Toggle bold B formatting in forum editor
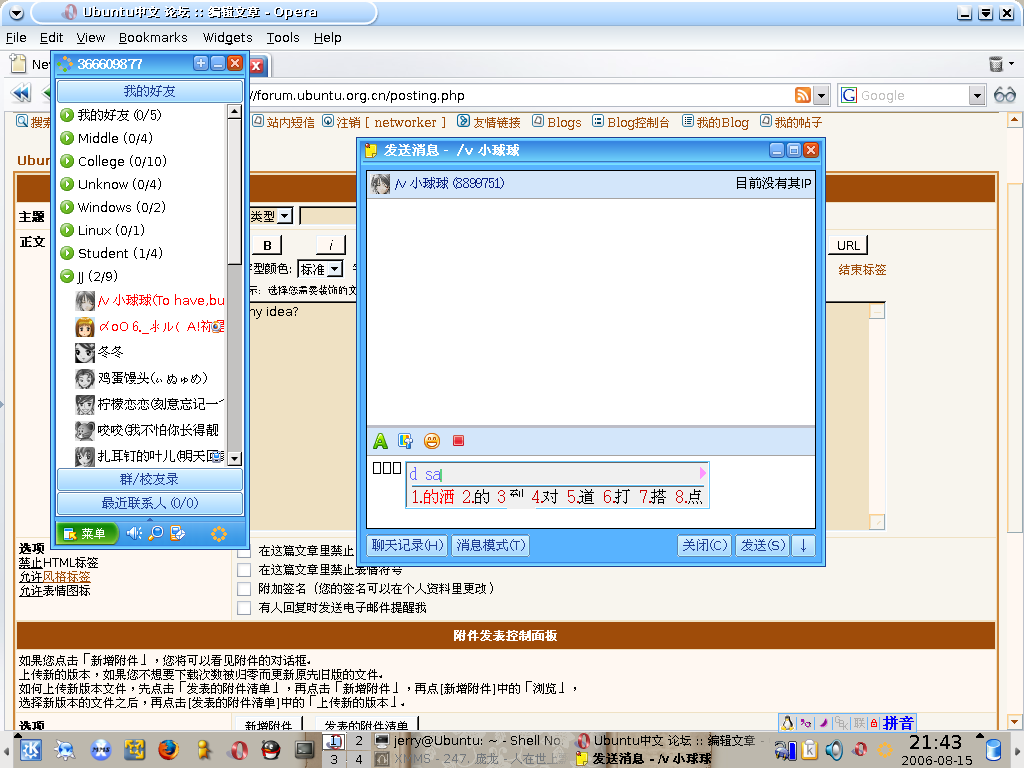The width and height of the screenshot is (1024, 768). pyautogui.click(x=267, y=246)
